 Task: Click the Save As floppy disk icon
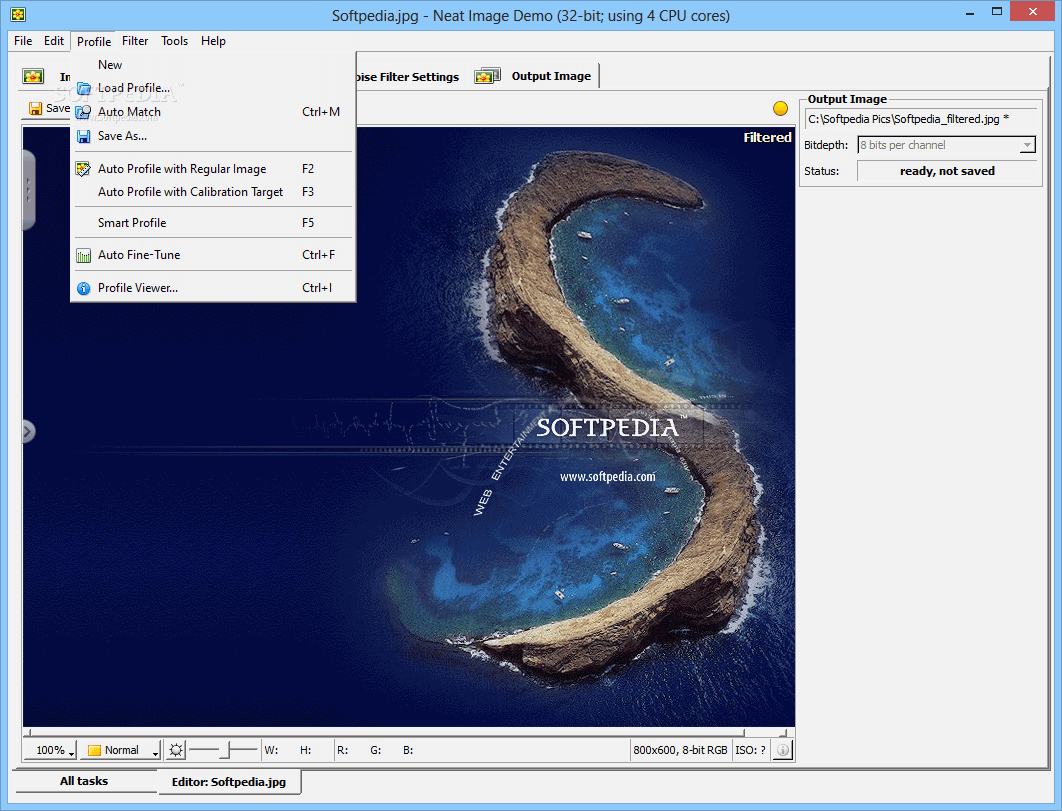[83, 136]
